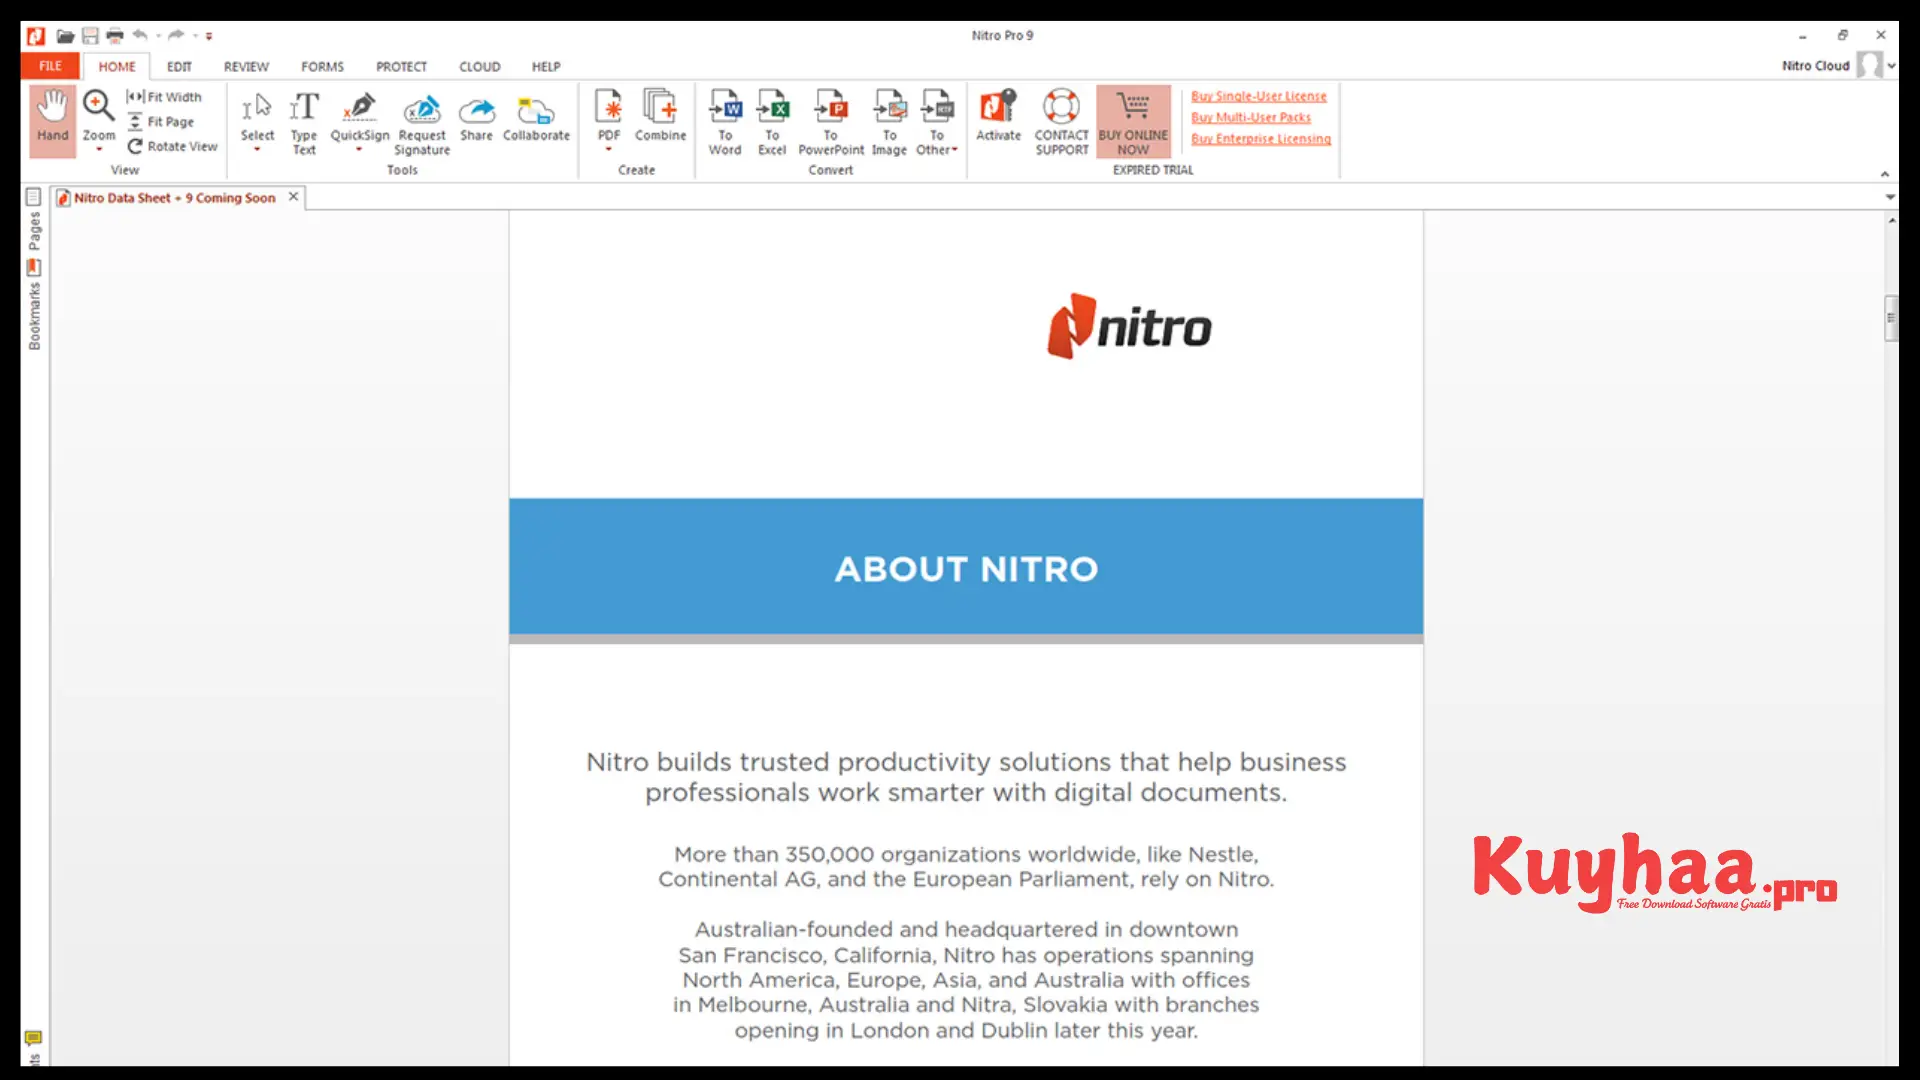Screen dimensions: 1920x1080
Task: Open the FILE menu
Action: (x=50, y=66)
